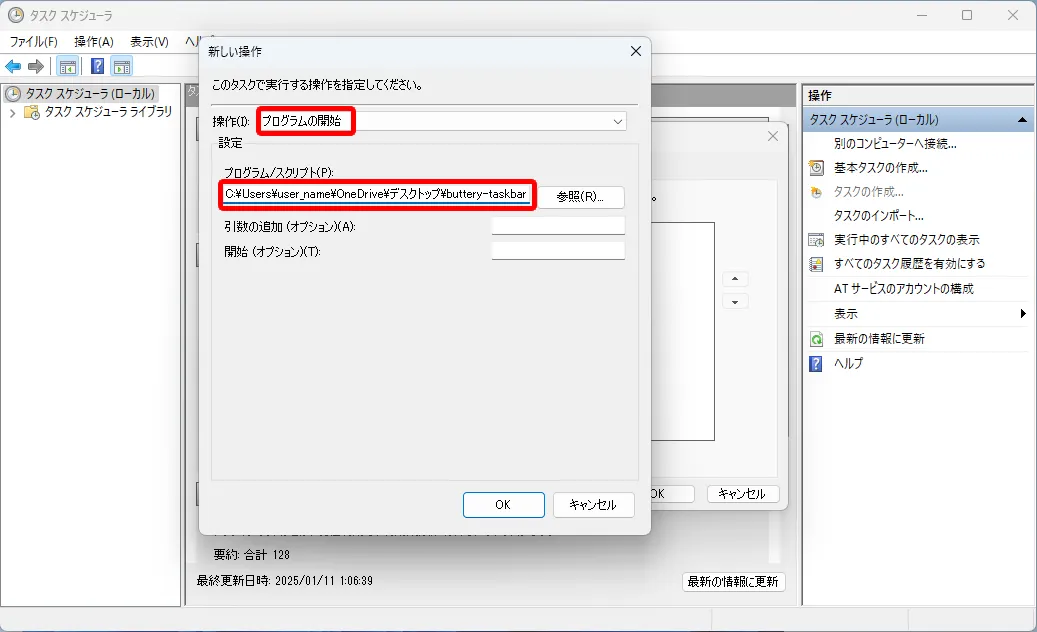Collapse タスク スケジューラ (ローカル) actions section
The height and width of the screenshot is (632, 1037).
tap(1022, 120)
